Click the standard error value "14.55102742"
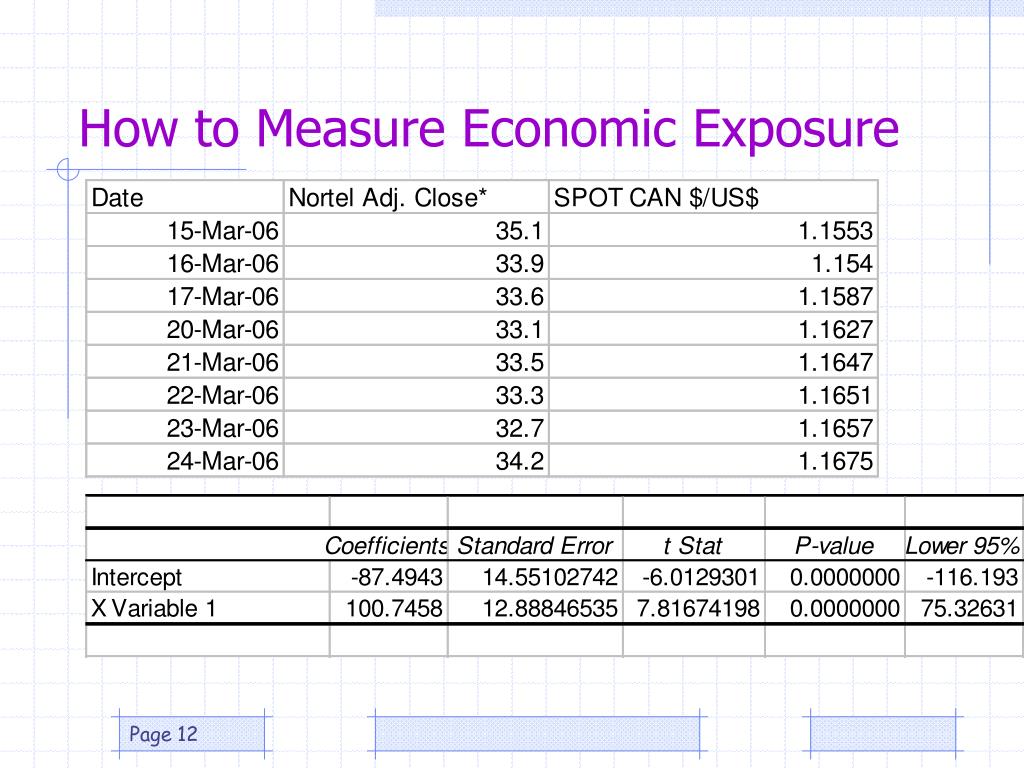This screenshot has width=1024, height=768. point(536,577)
